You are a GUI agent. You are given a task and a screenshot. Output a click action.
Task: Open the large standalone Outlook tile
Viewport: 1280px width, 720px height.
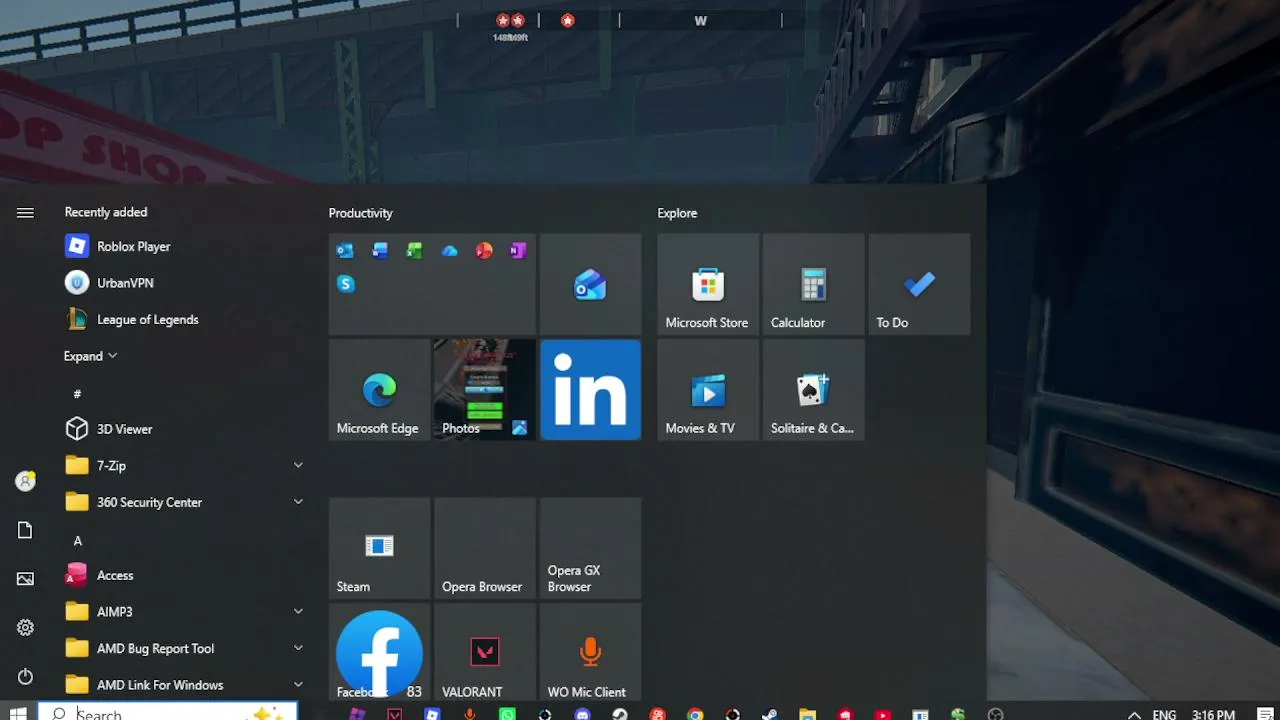[590, 284]
